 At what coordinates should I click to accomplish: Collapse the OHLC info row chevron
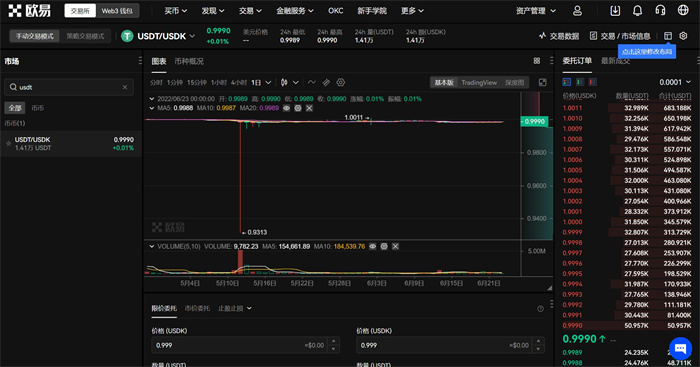(x=152, y=99)
